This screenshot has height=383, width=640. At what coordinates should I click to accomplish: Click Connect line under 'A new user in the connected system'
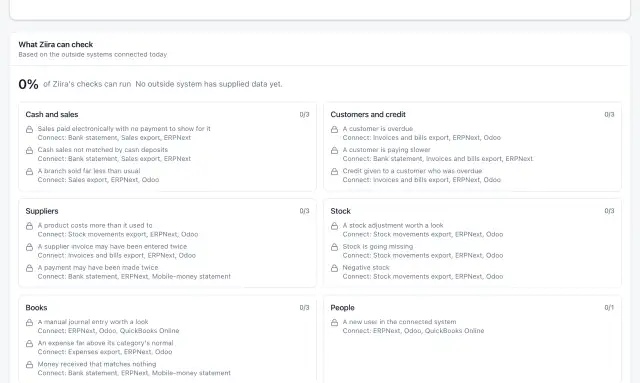click(x=413, y=331)
